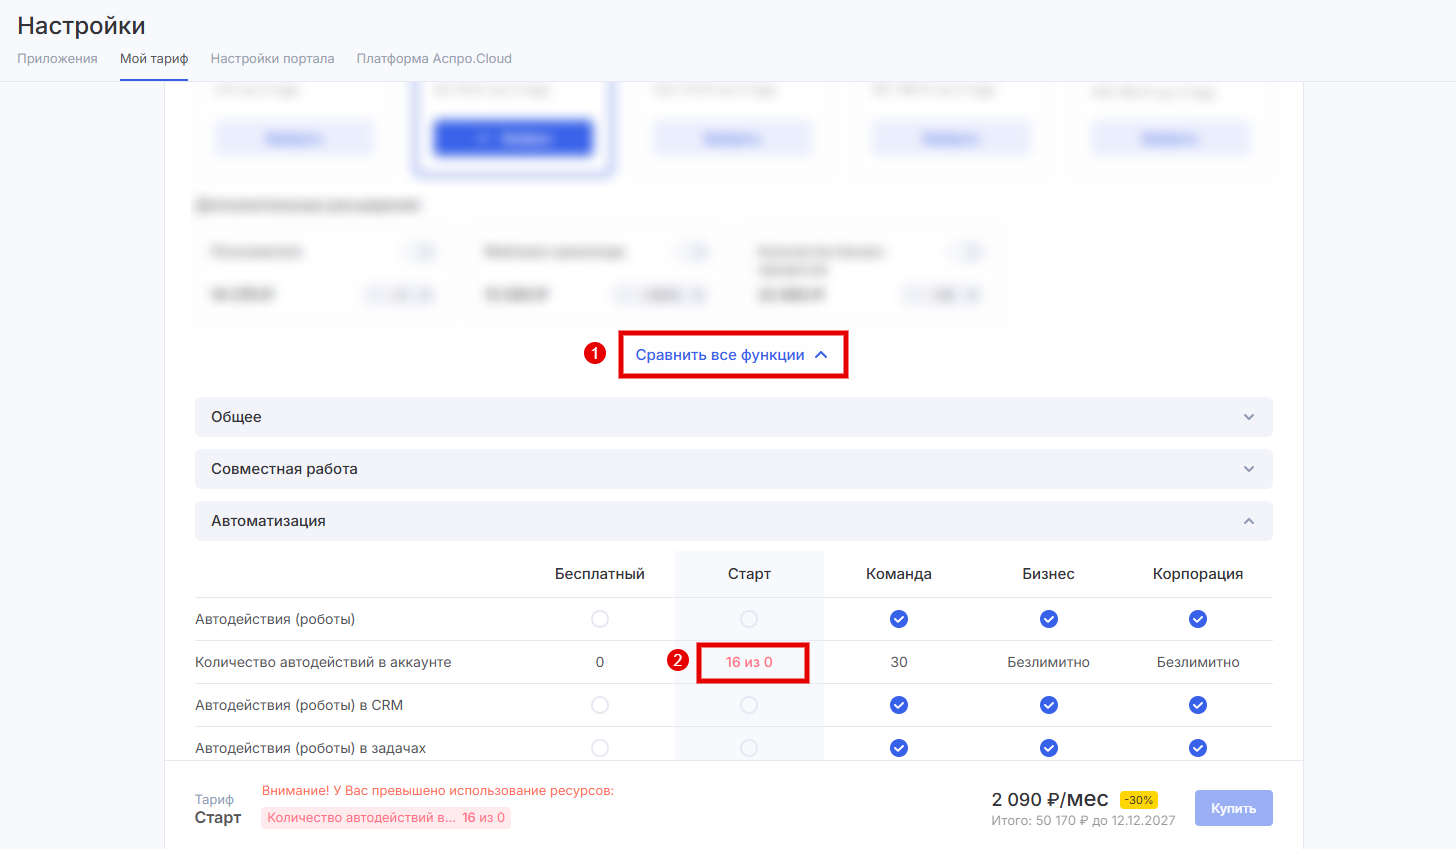This screenshot has width=1456, height=849.
Task: Click the exceeded Количество автодействий warning tag
Action: pos(386,818)
